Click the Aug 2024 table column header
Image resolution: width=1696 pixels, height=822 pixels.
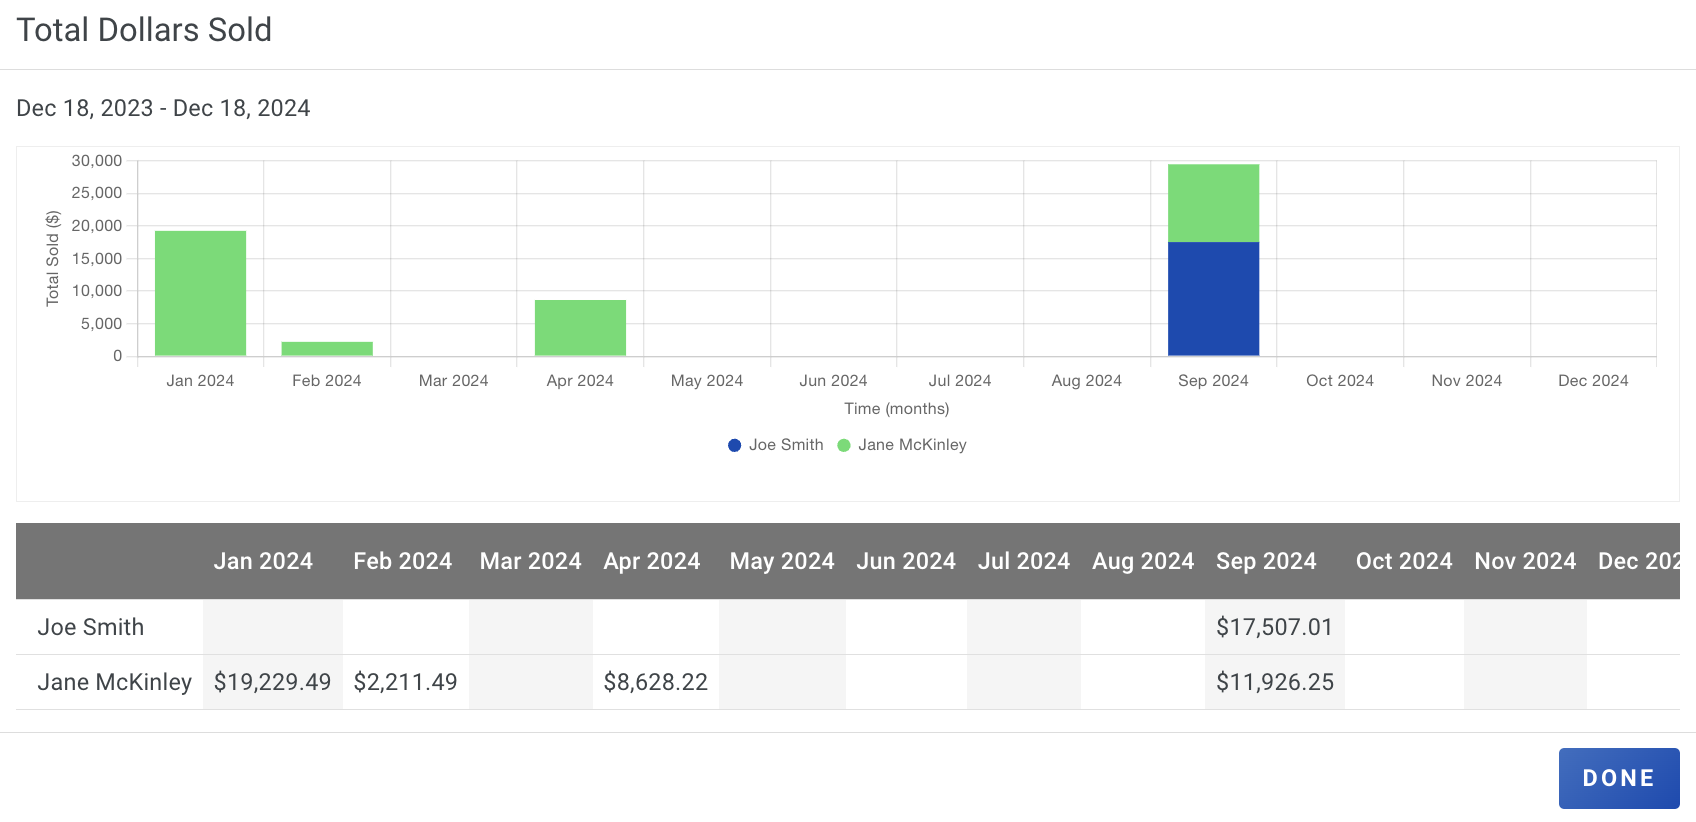coord(1143,561)
